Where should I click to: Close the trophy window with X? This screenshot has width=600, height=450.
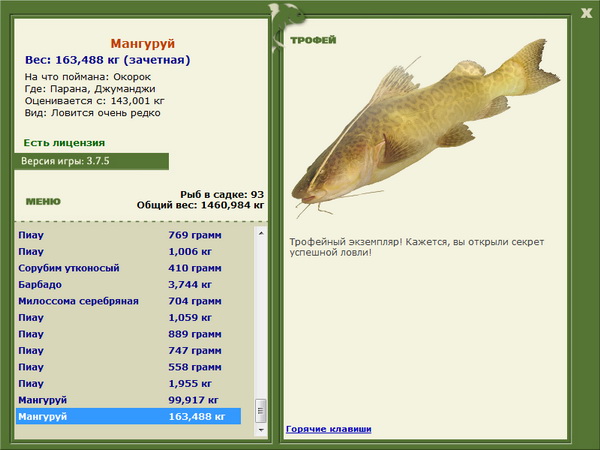(x=586, y=13)
